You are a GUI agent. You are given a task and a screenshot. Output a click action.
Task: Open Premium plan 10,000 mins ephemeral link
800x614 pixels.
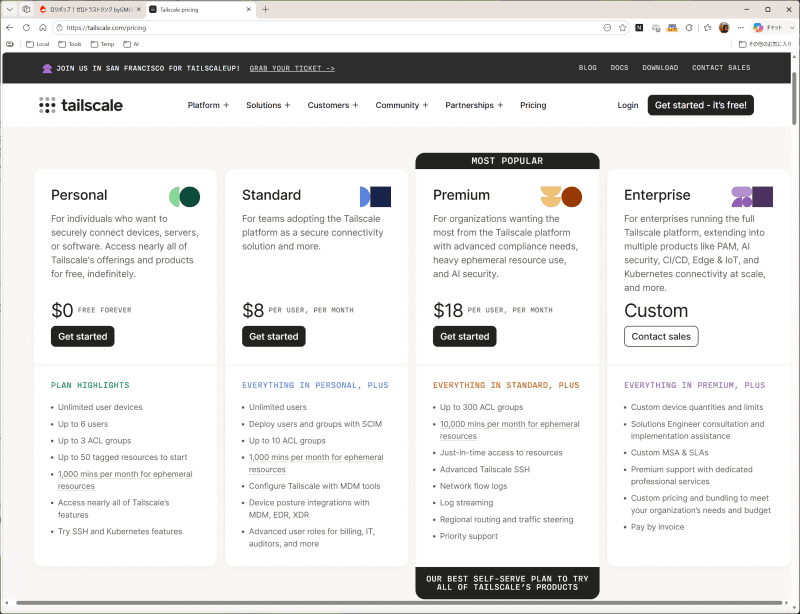510,430
